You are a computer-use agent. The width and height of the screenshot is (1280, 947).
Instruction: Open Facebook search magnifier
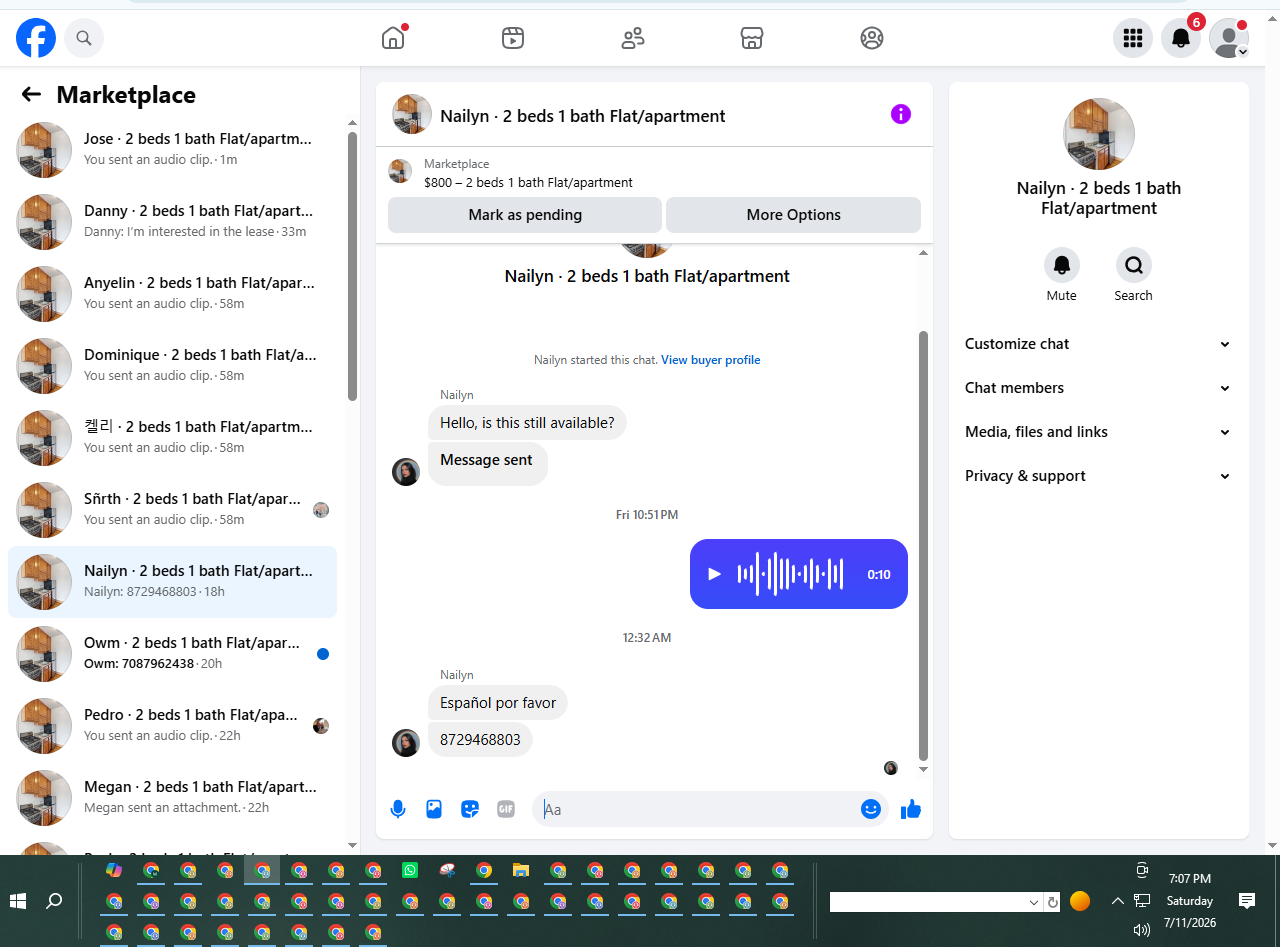coord(84,38)
